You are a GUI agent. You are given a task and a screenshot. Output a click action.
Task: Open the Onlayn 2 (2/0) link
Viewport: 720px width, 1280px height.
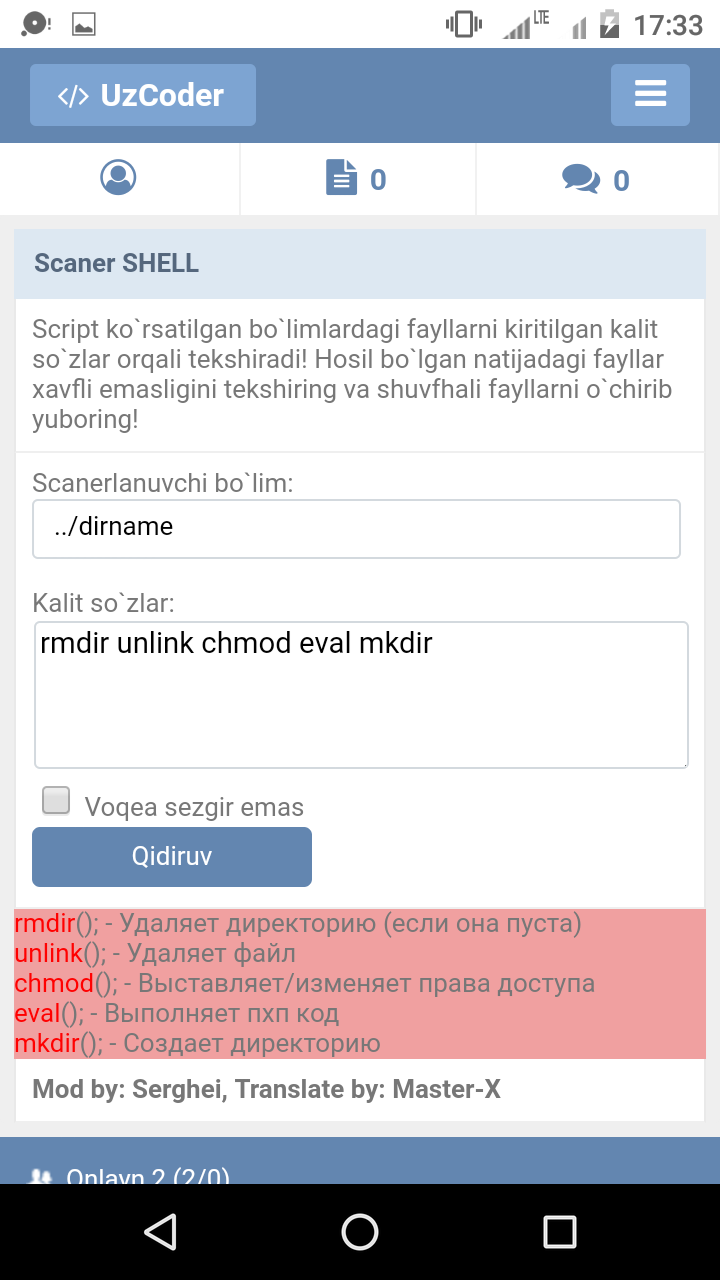(148, 1177)
